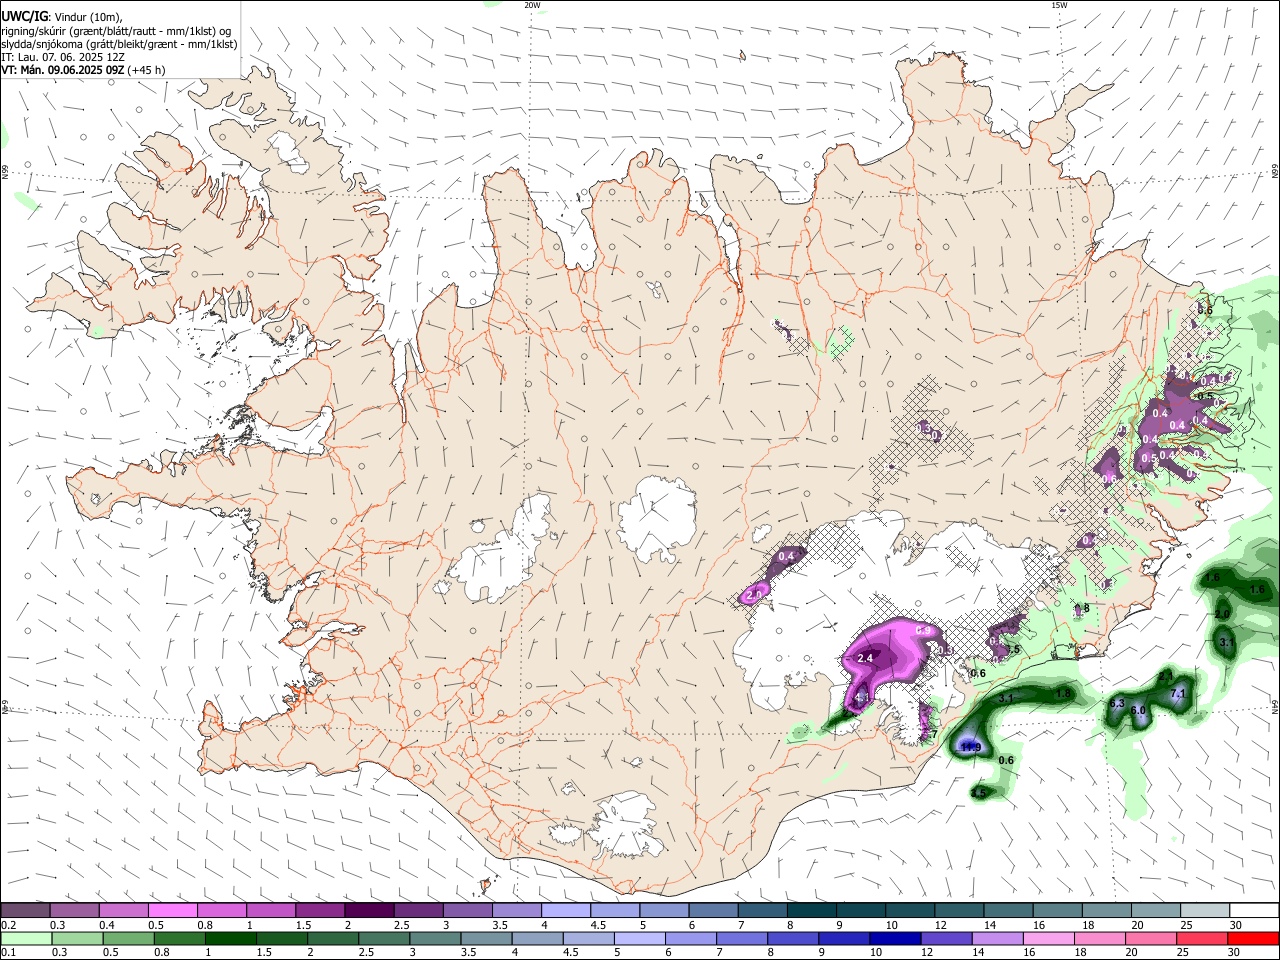Click the 6.3 rainfall value offshore
The image size is (1280, 960).
pos(1118,704)
